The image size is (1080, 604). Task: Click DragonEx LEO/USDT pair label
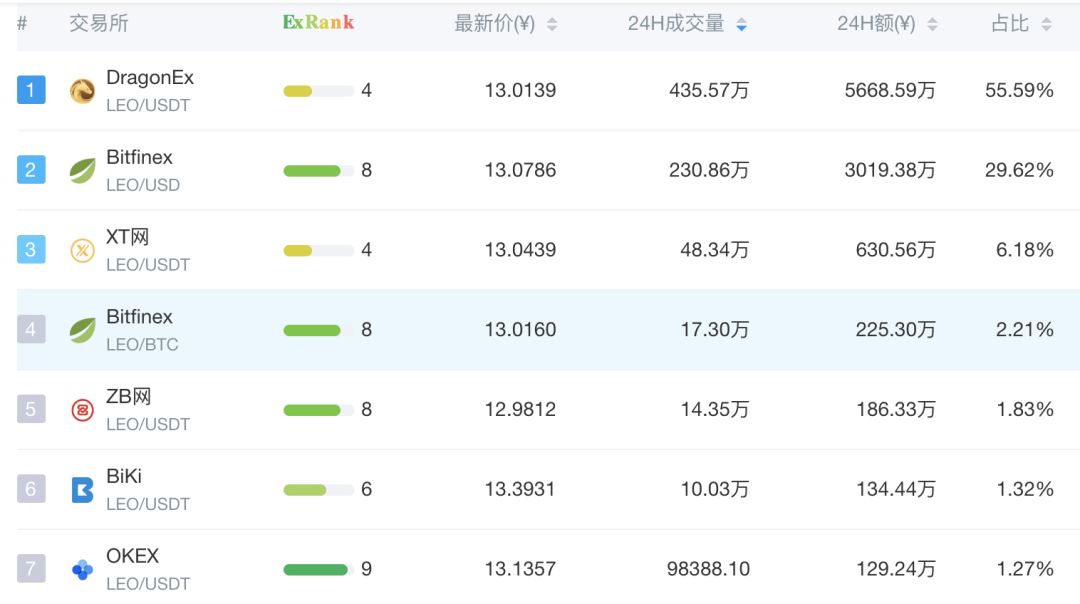pos(148,105)
